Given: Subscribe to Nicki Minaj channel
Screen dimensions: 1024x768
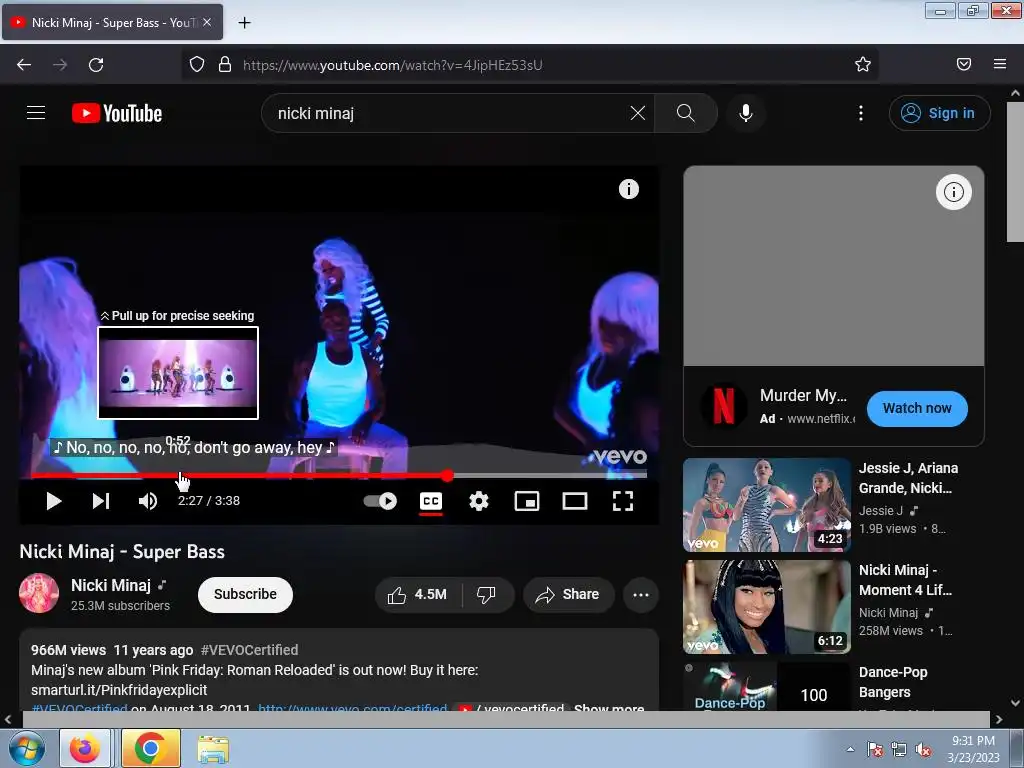Looking at the screenshot, I should point(246,594).
